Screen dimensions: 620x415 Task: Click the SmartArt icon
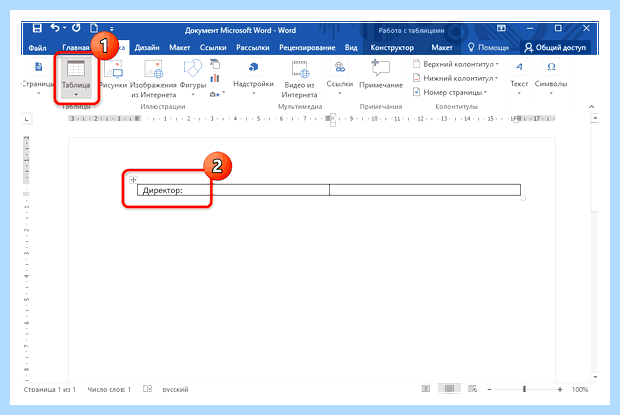click(x=215, y=64)
